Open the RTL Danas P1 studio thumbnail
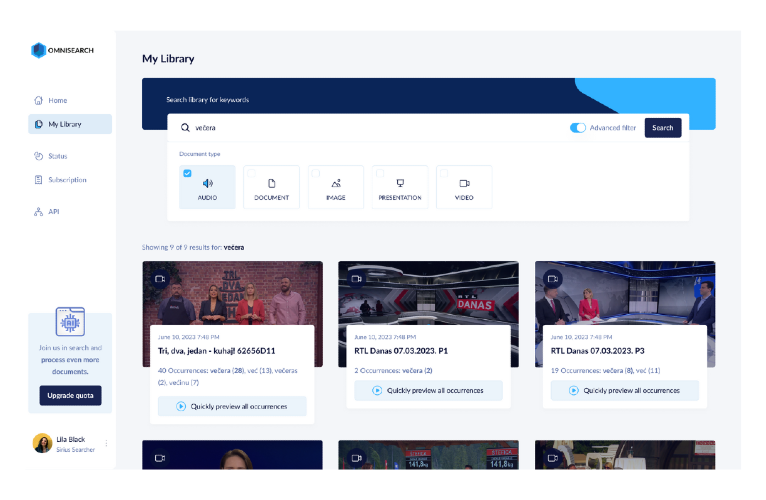 428,293
